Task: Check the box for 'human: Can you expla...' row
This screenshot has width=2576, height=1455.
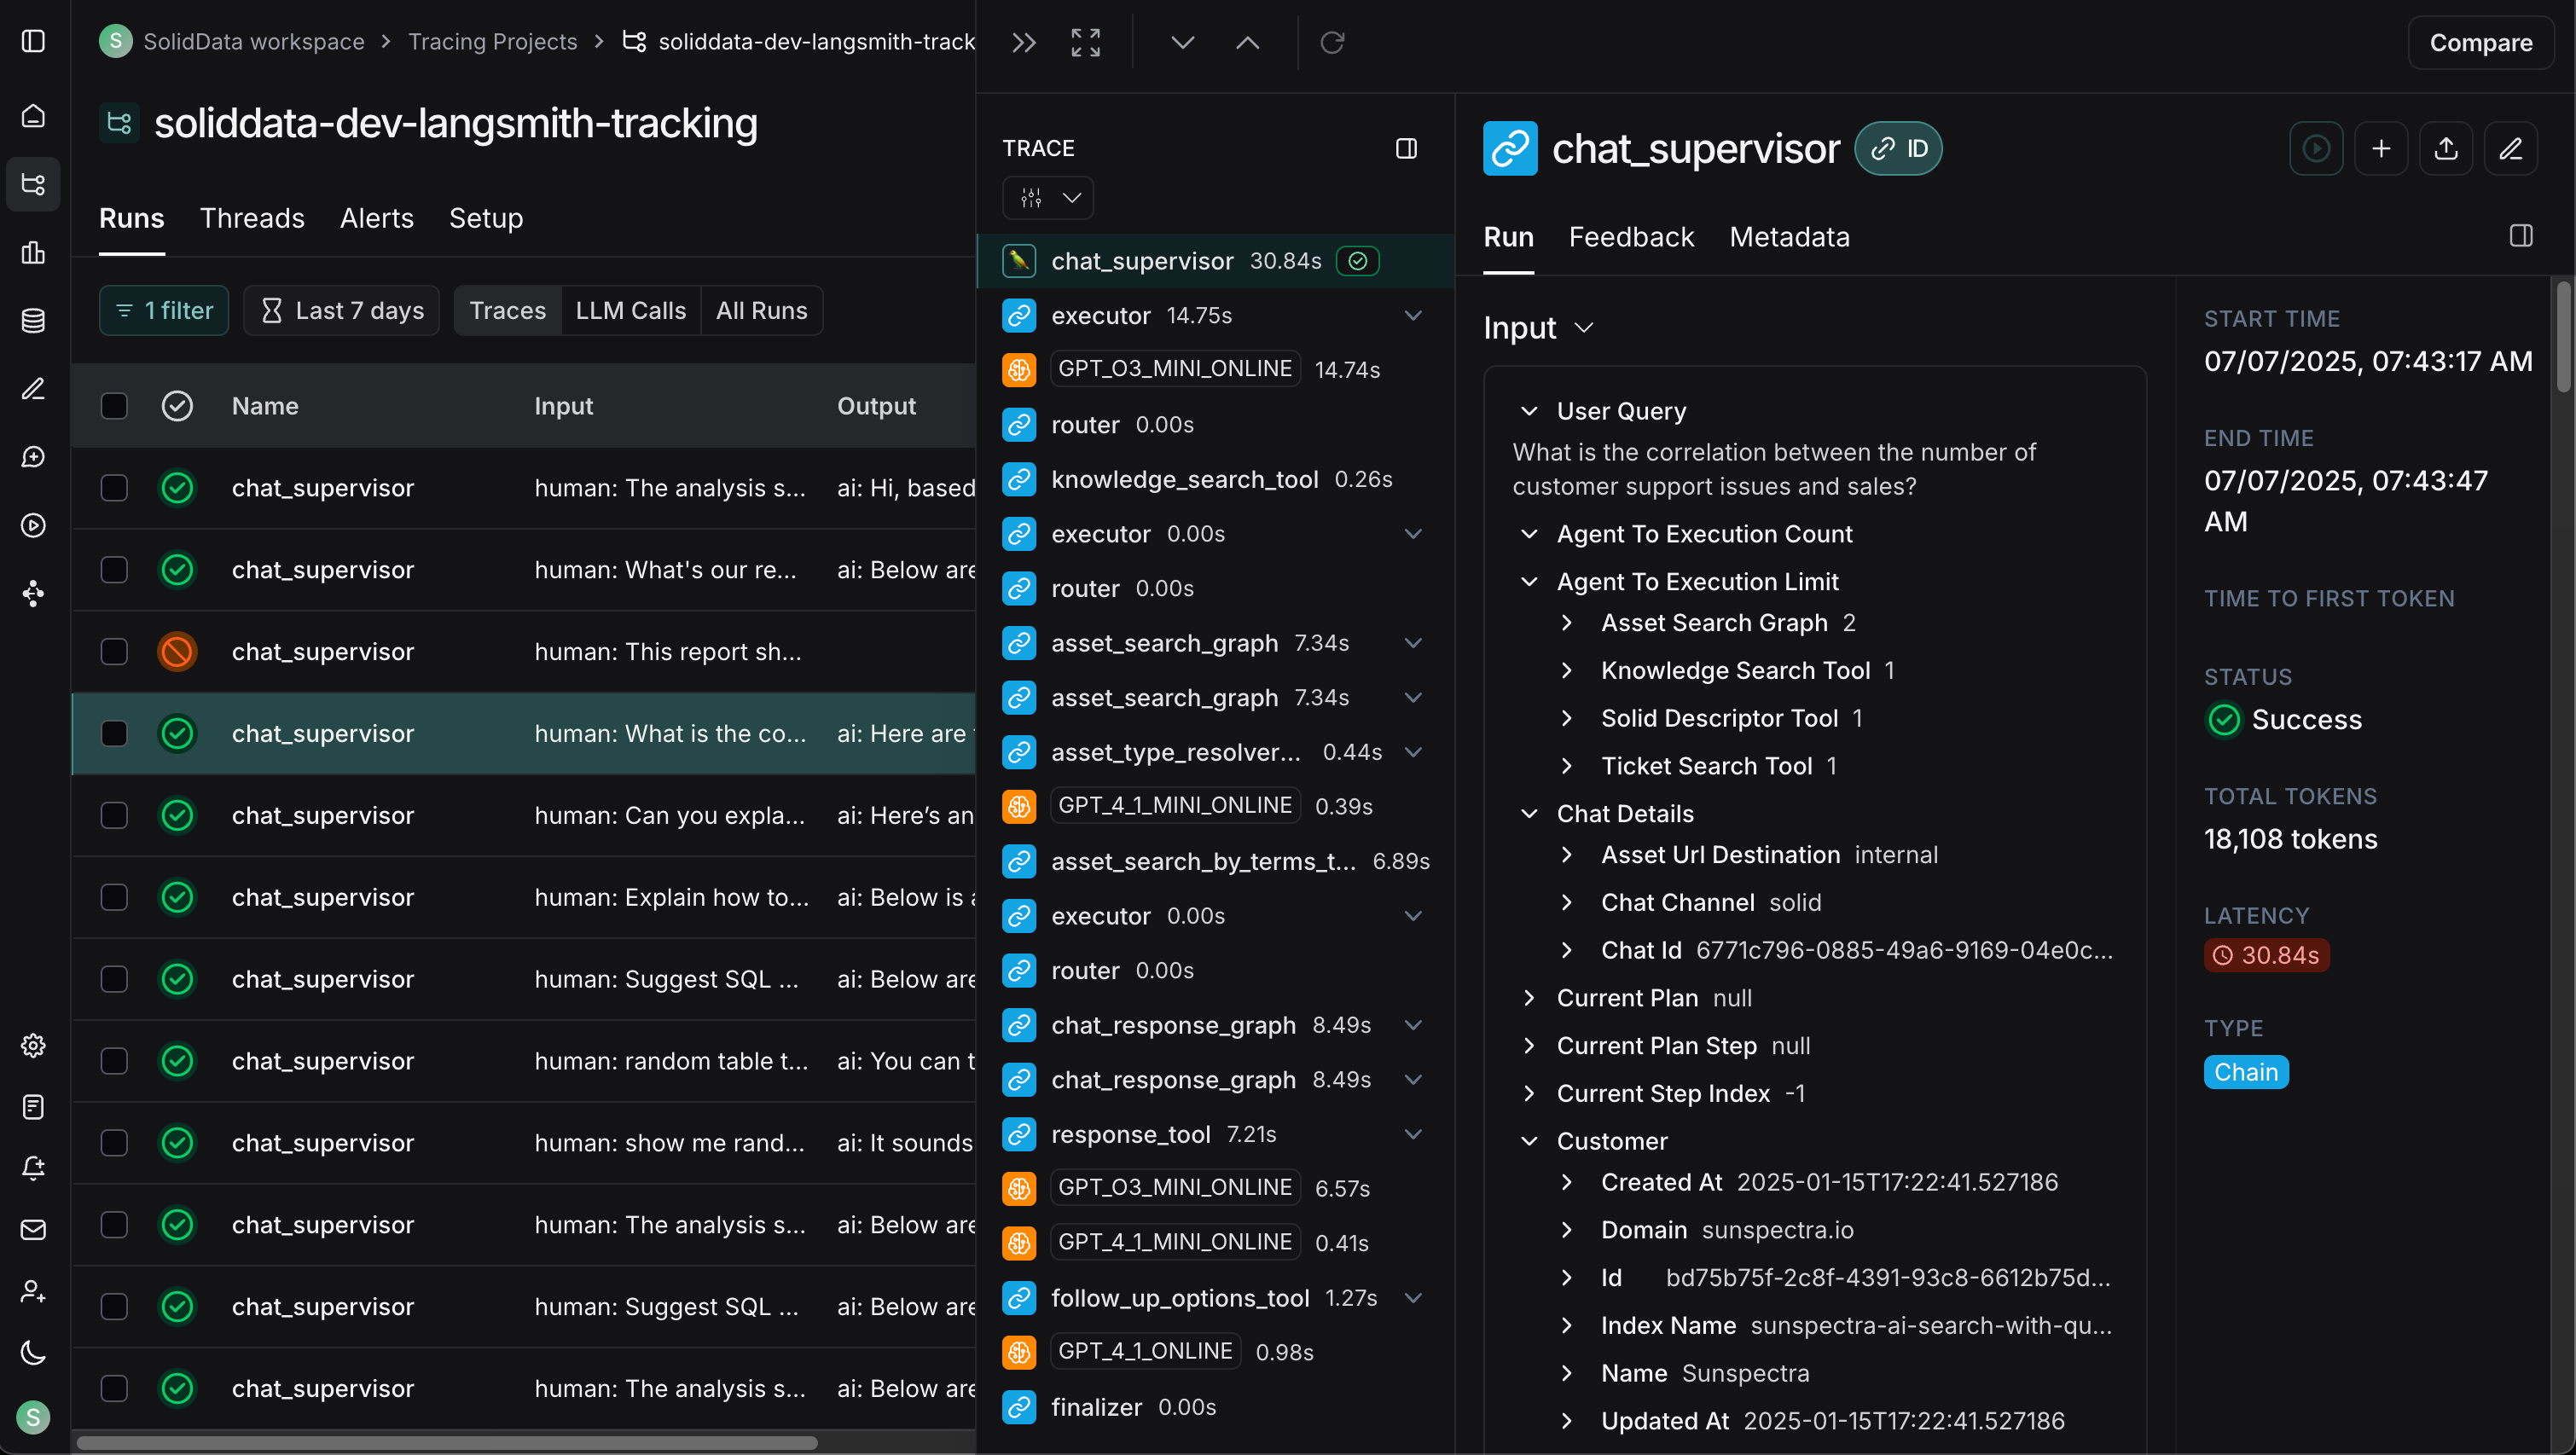Action: click(x=114, y=816)
